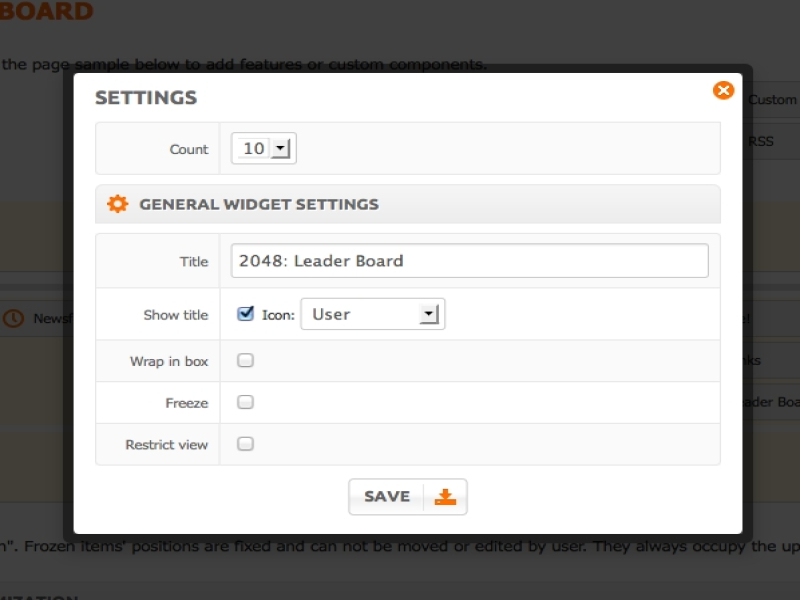Enable the Restrict view checkbox

point(246,445)
